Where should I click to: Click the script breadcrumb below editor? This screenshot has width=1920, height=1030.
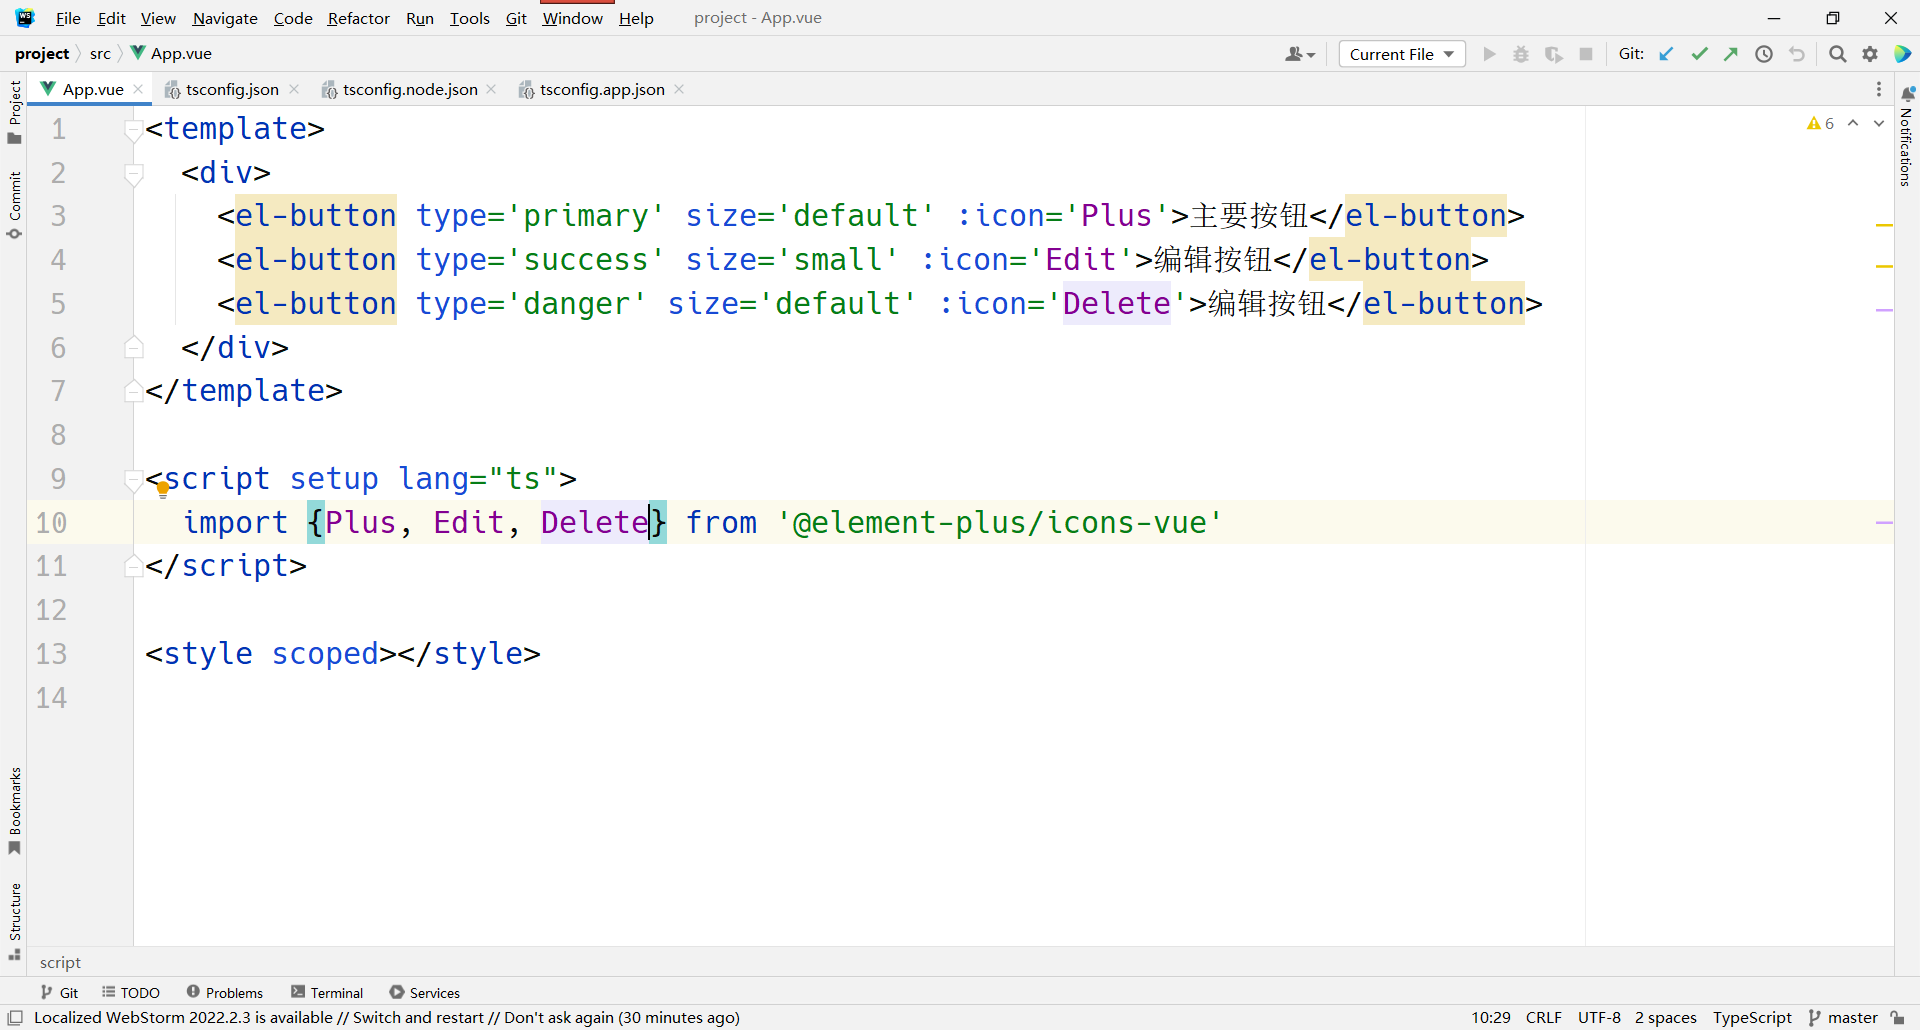click(x=60, y=962)
